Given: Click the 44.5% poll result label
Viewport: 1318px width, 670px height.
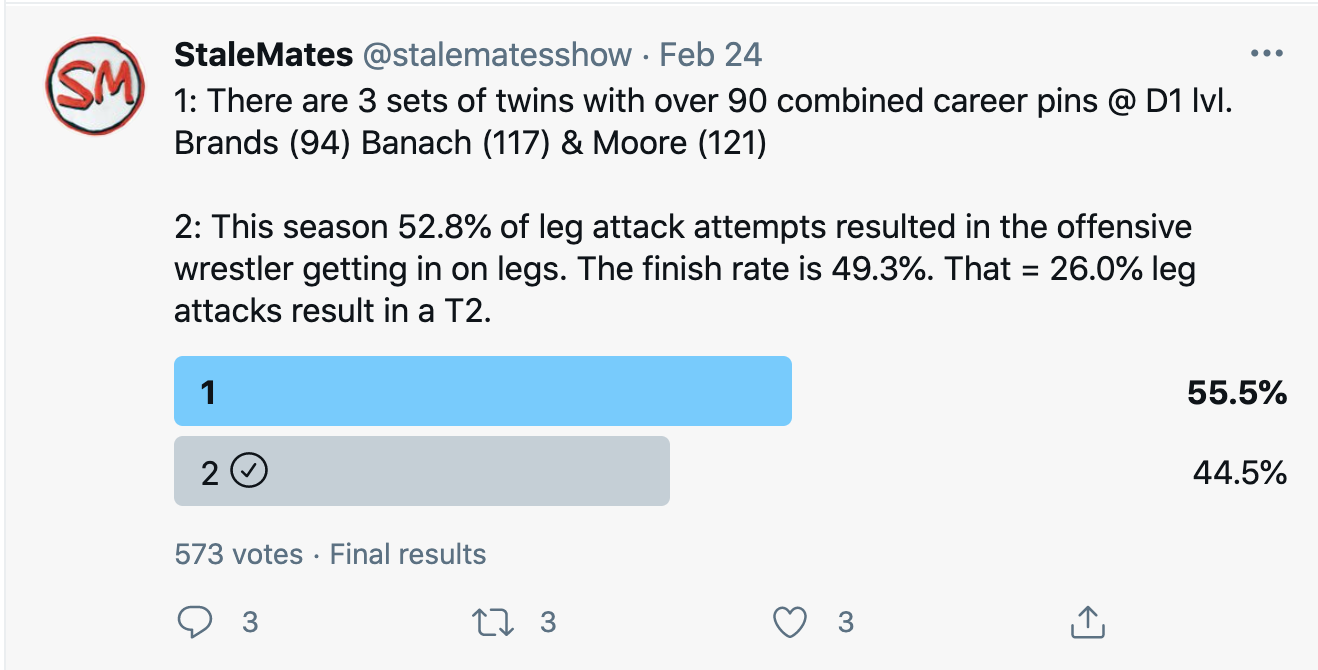Looking at the screenshot, I should 1239,472.
